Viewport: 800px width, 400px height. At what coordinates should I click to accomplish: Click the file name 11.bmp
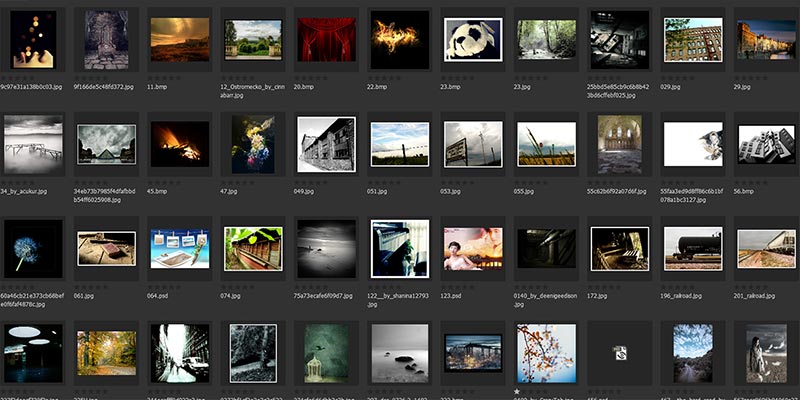pyautogui.click(x=157, y=87)
